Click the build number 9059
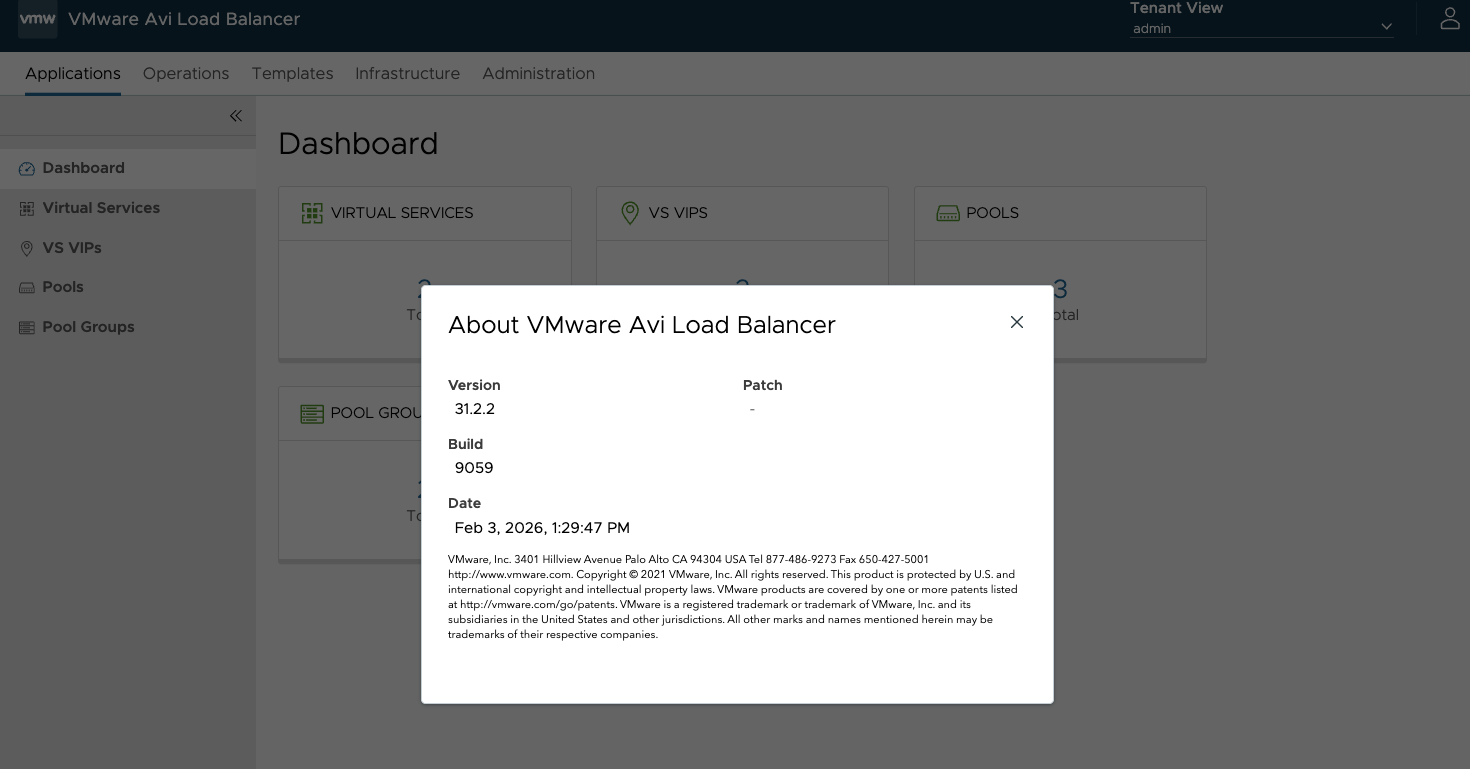 tap(474, 468)
